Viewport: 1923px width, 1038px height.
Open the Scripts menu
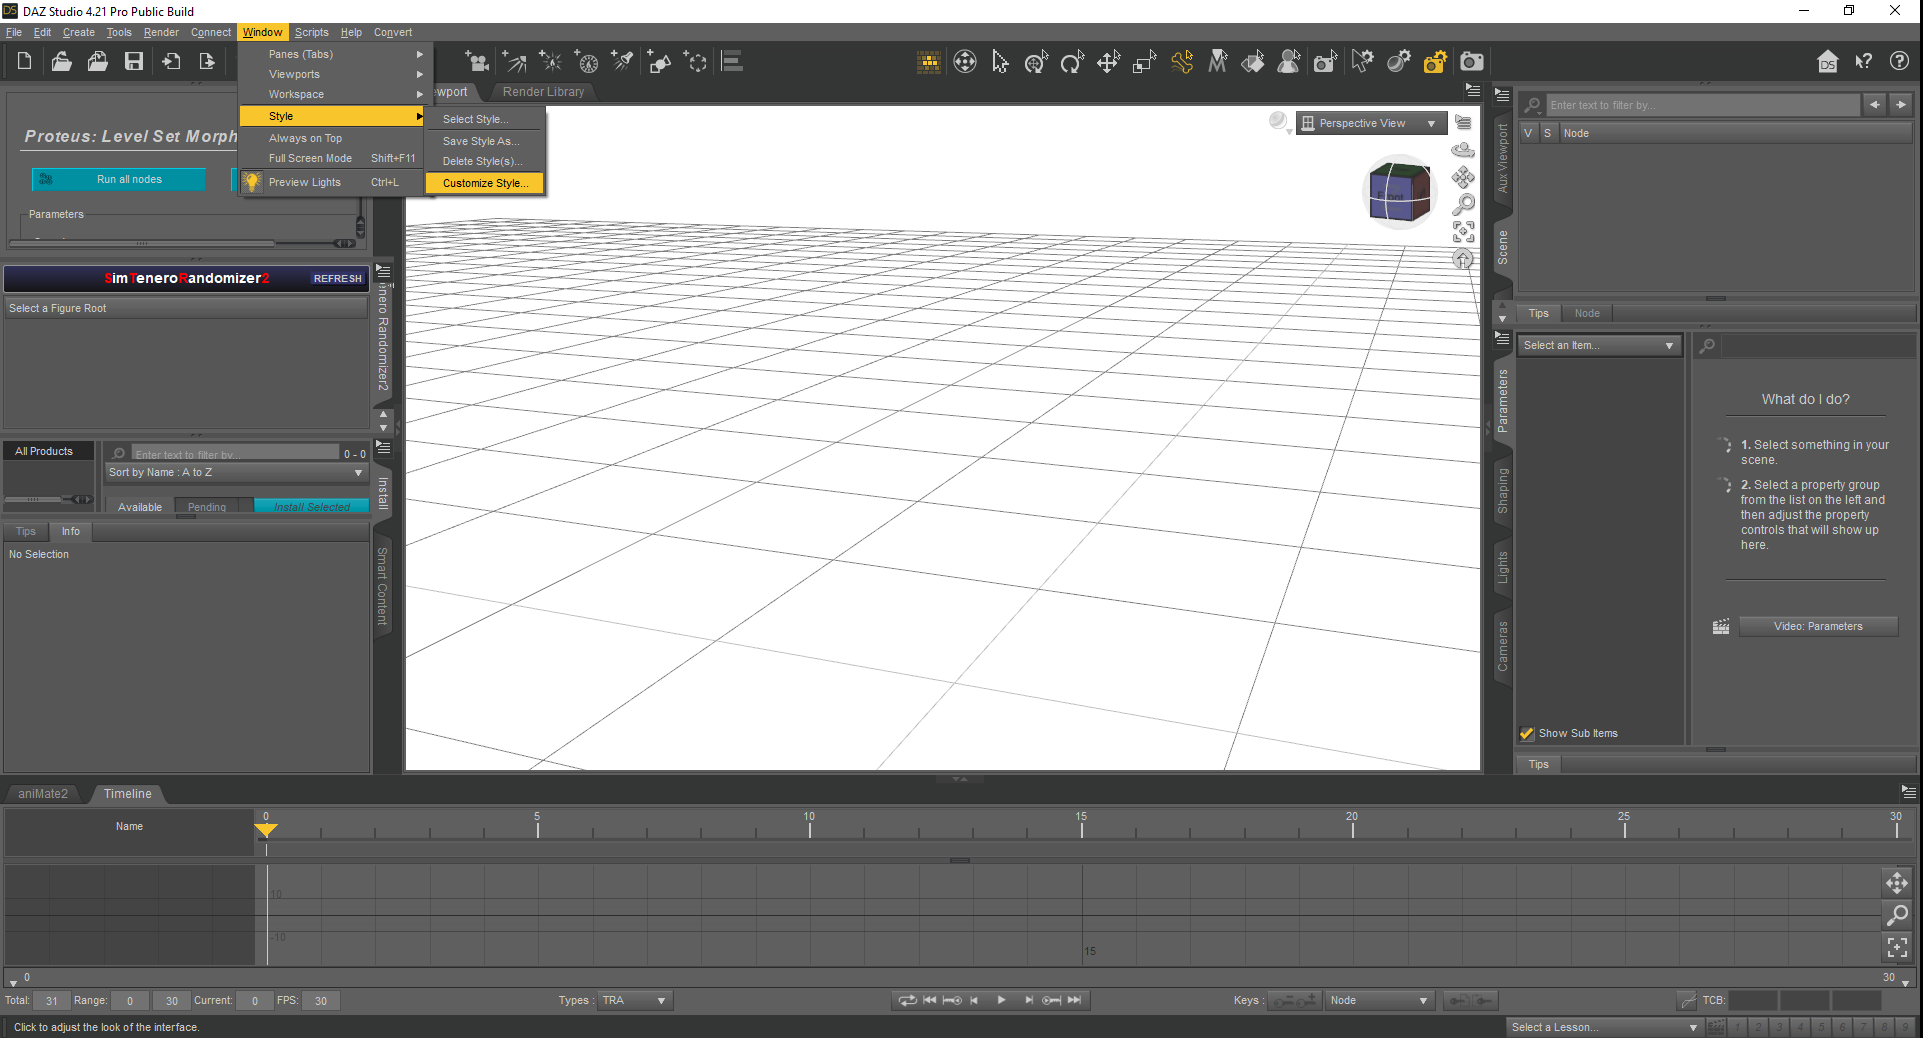tap(311, 32)
